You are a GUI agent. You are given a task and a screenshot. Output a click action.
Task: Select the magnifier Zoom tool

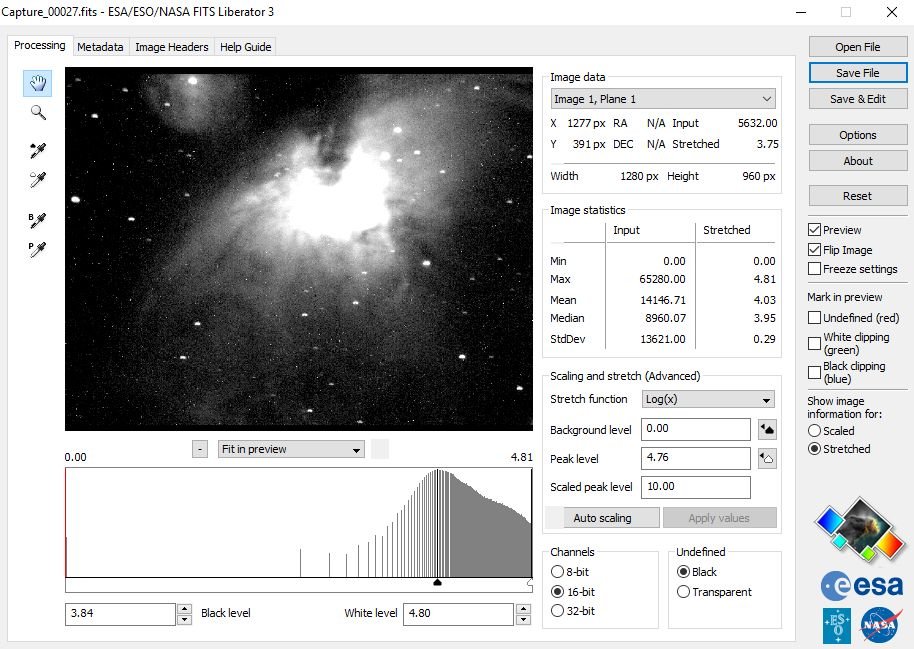pos(38,113)
